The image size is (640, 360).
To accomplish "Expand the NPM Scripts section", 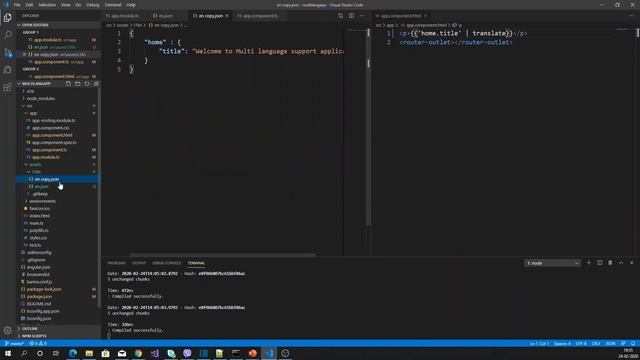I will [34, 336].
